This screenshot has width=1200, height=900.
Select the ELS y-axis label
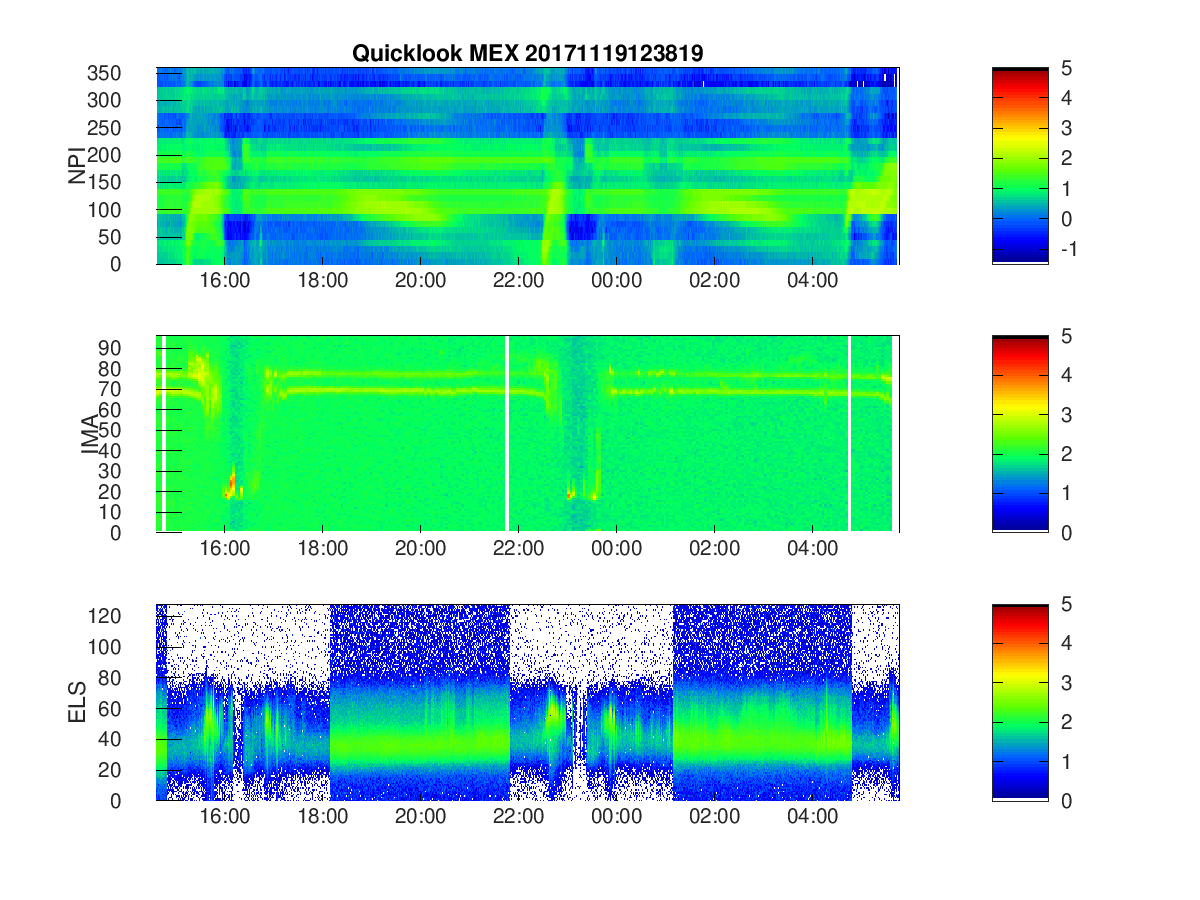(x=76, y=702)
